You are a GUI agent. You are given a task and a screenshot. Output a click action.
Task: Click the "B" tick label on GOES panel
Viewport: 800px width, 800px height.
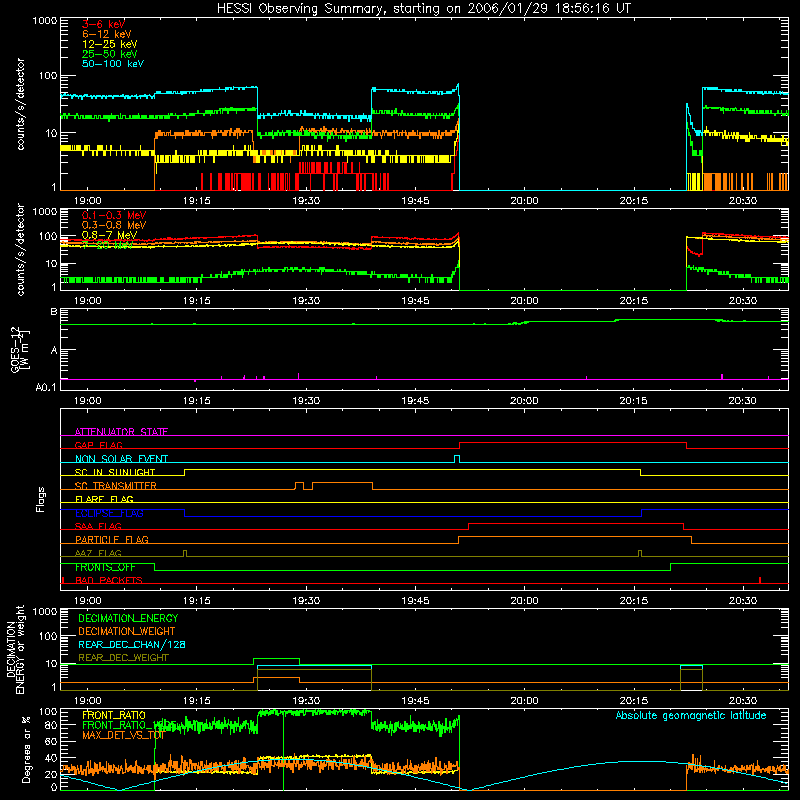tap(54, 312)
